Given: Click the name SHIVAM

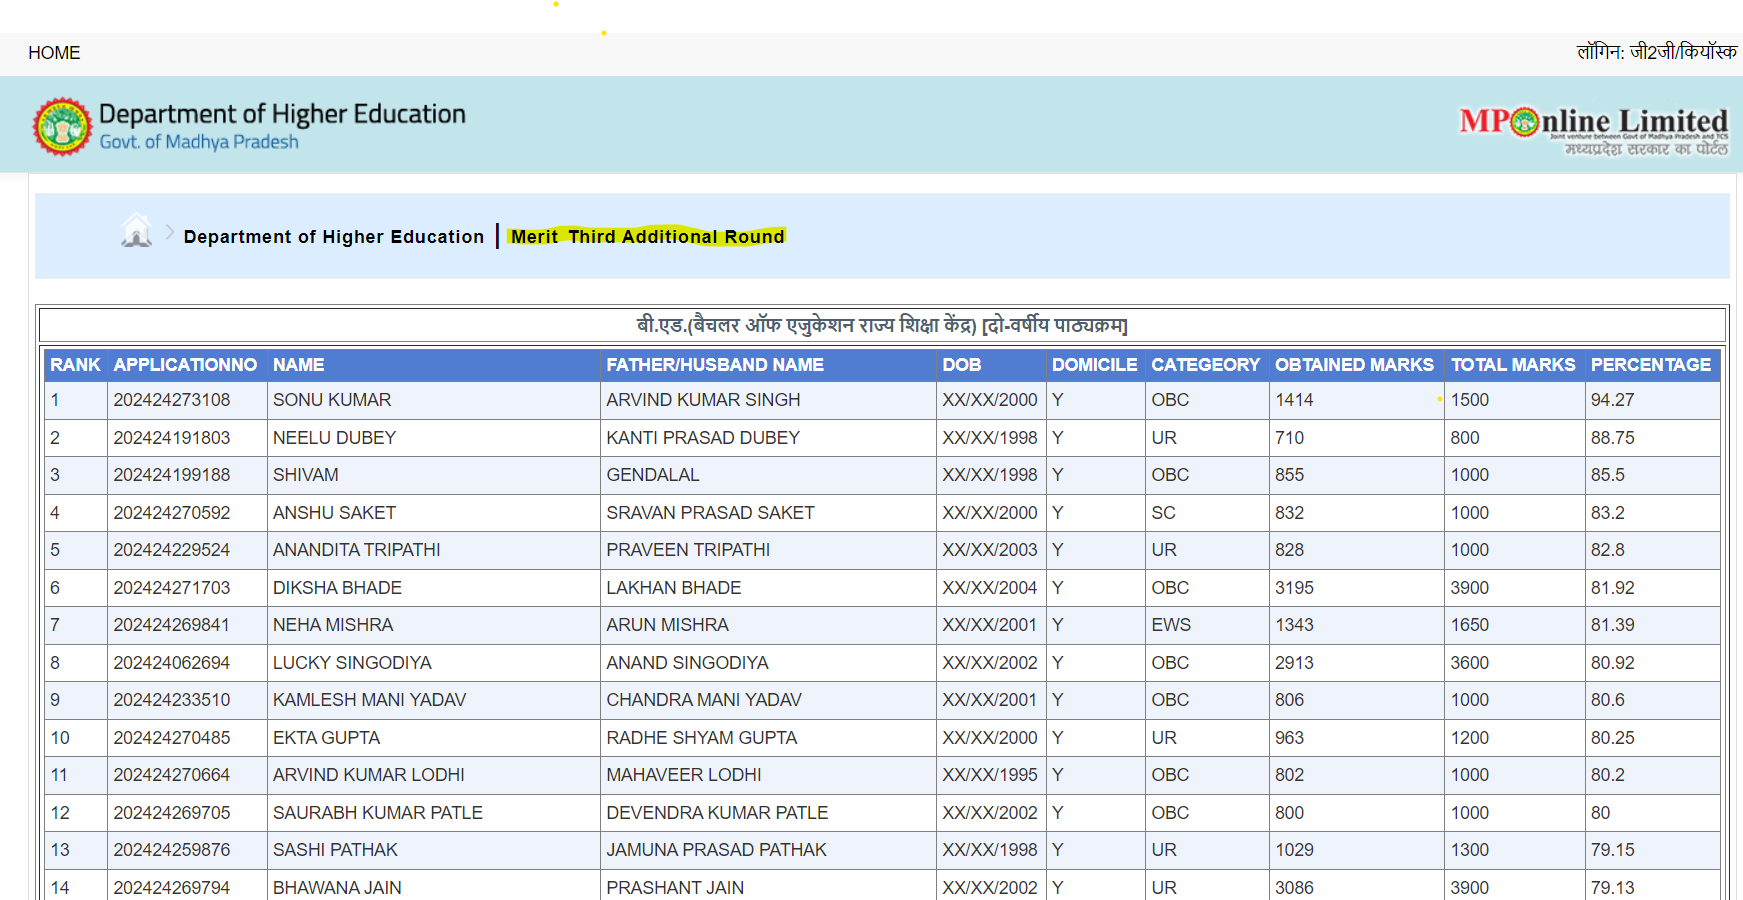Looking at the screenshot, I should (x=306, y=475).
